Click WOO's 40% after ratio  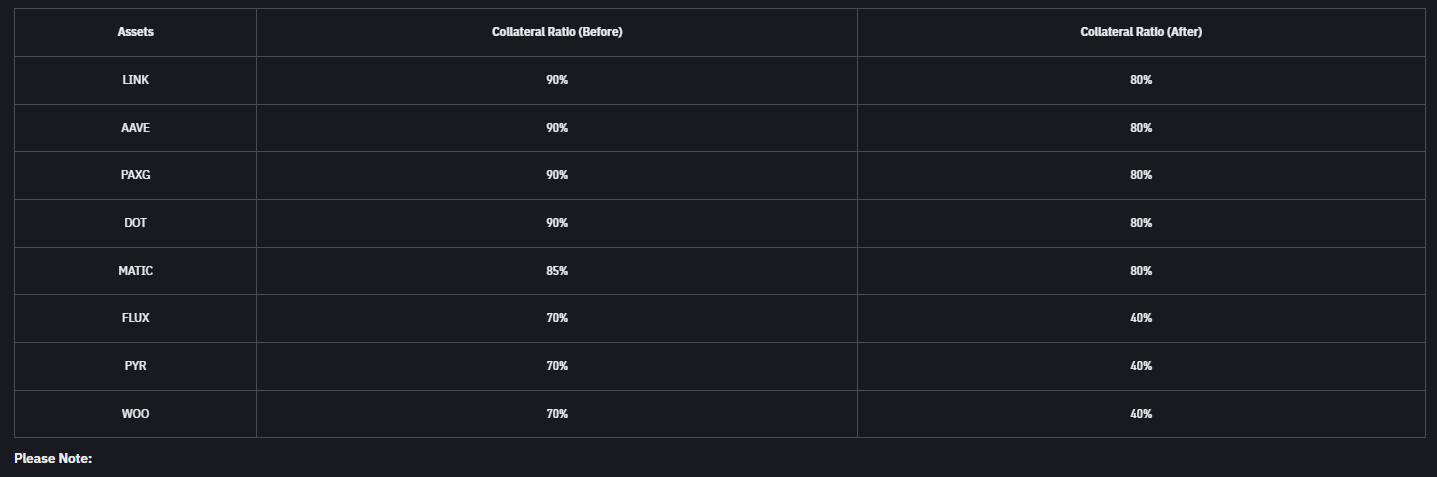(1141, 414)
